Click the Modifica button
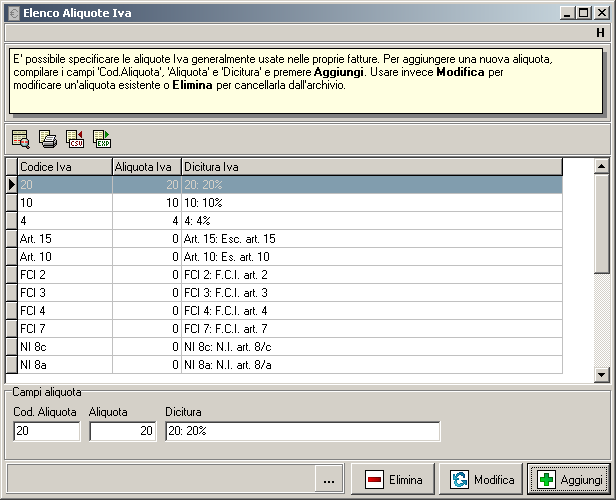 tap(481, 479)
